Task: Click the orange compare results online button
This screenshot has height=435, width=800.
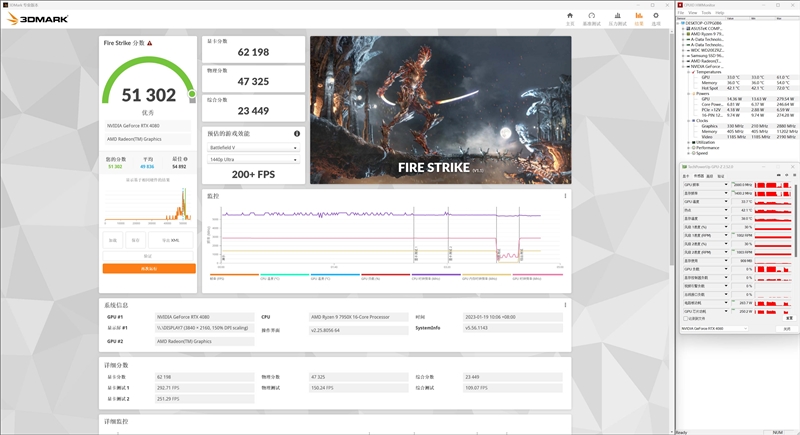Action: [x=149, y=269]
